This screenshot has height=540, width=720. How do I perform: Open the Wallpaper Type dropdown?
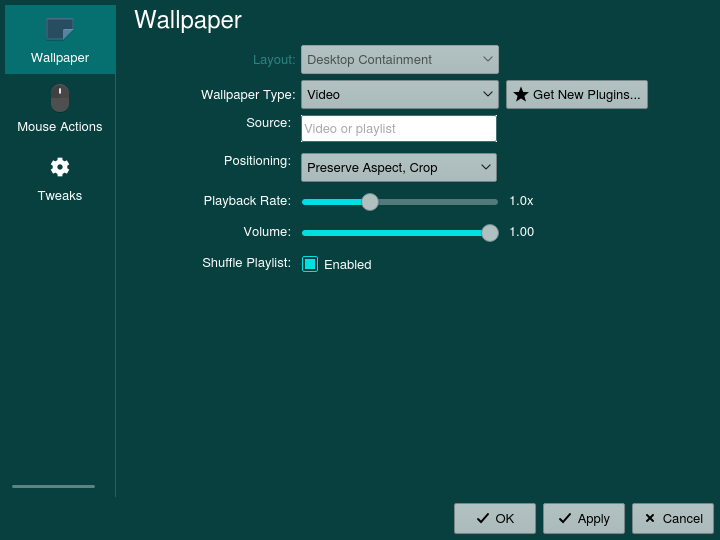coord(399,95)
